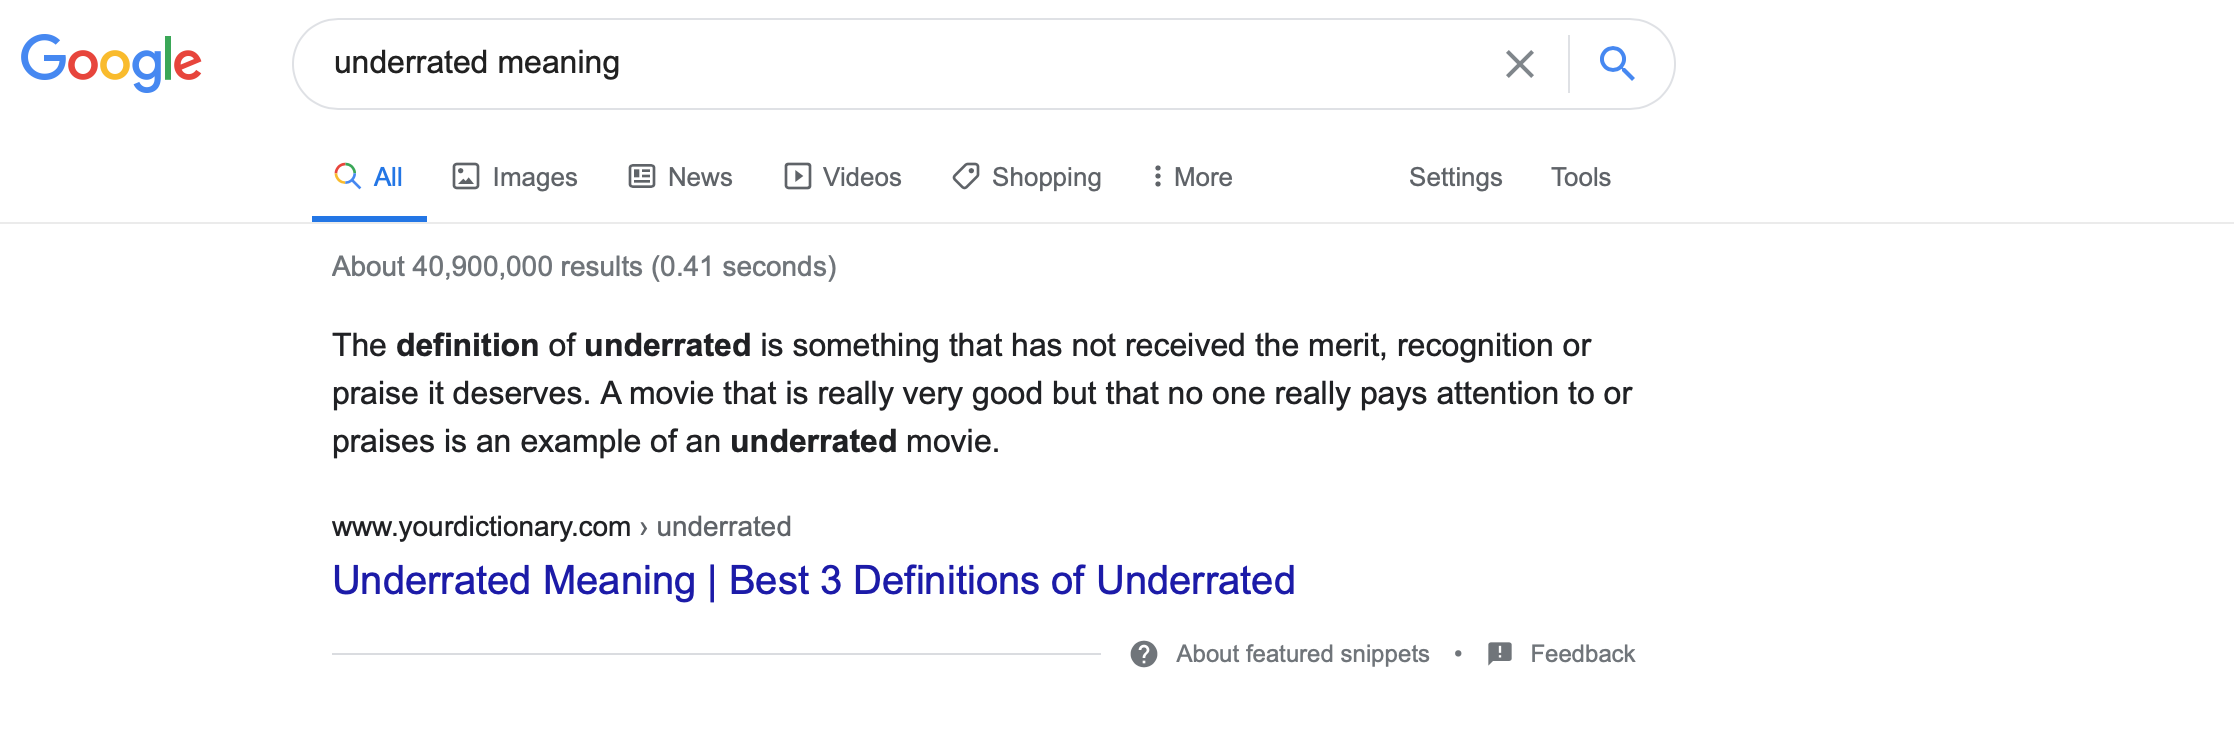Clear the search box with the X icon

coord(1519,64)
